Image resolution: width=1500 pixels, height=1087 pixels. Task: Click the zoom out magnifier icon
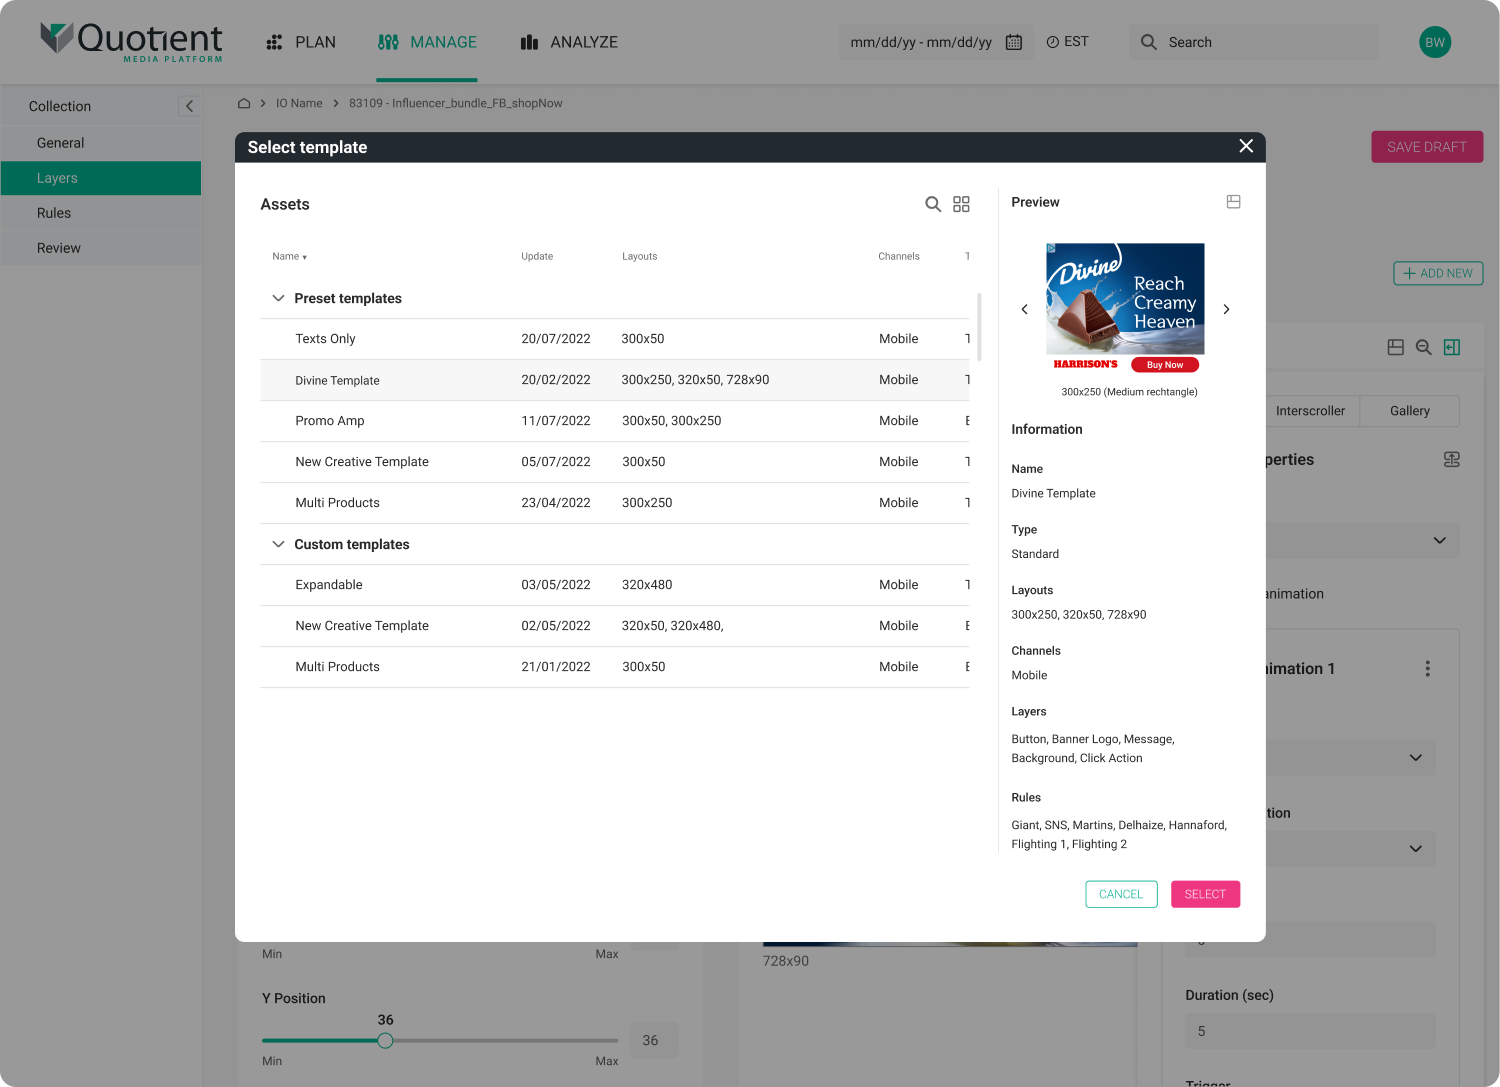tap(1423, 347)
